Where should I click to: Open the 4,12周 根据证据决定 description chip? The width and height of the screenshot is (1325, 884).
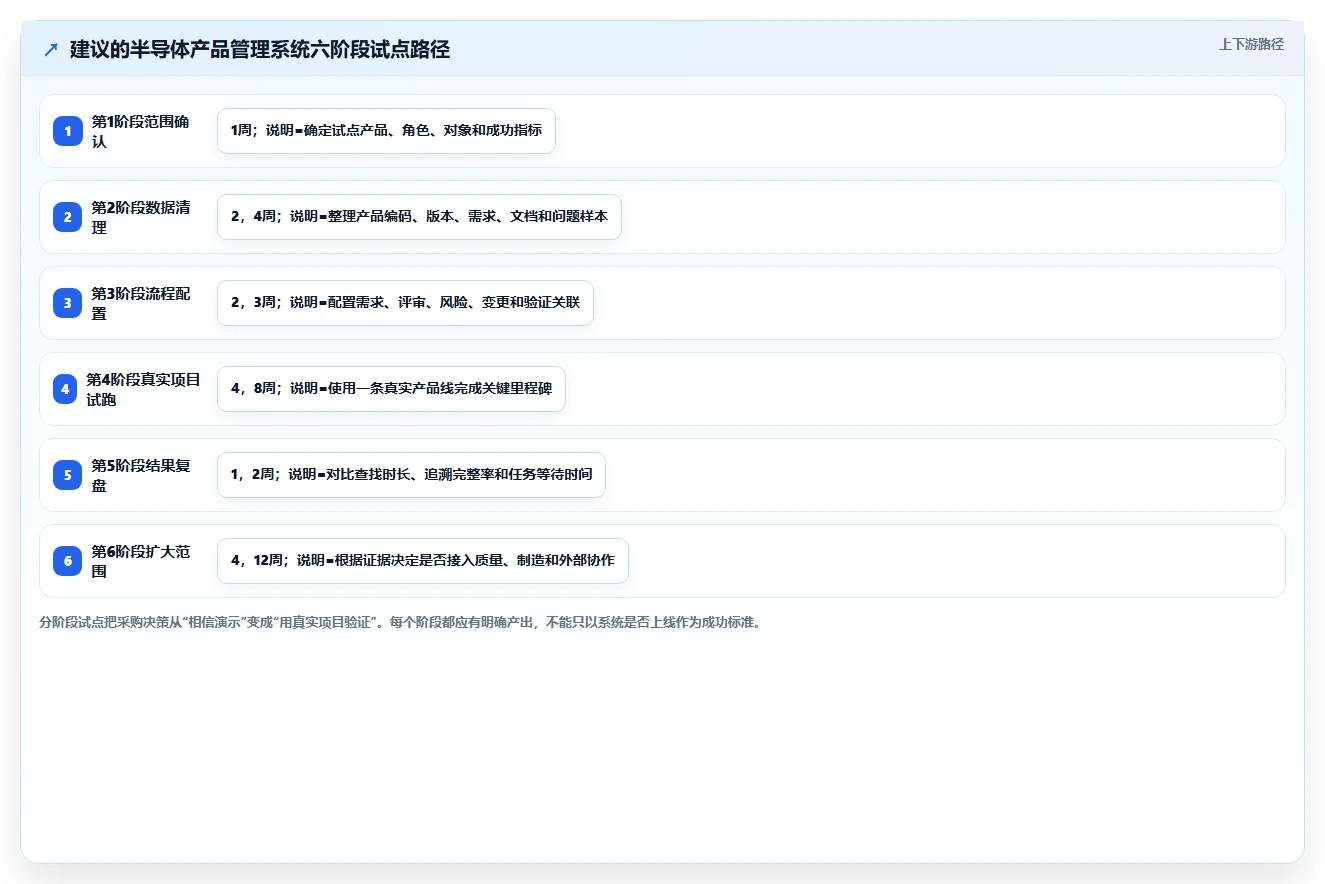[422, 561]
